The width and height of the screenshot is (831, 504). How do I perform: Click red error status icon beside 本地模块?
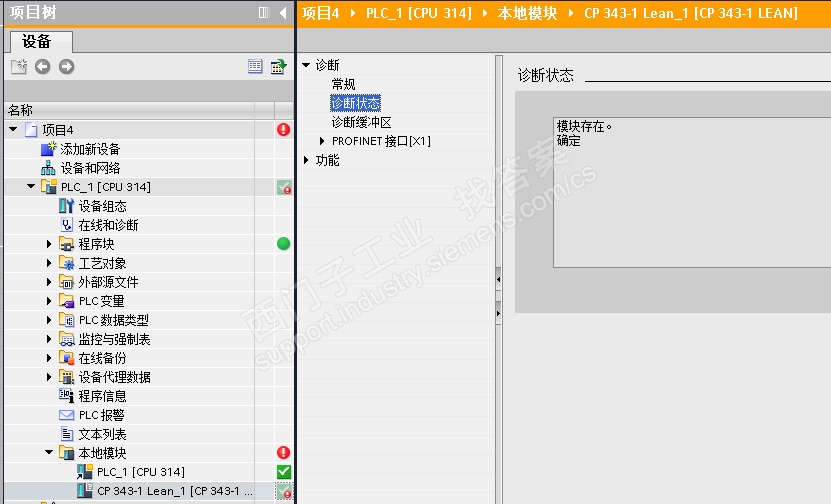tap(284, 453)
